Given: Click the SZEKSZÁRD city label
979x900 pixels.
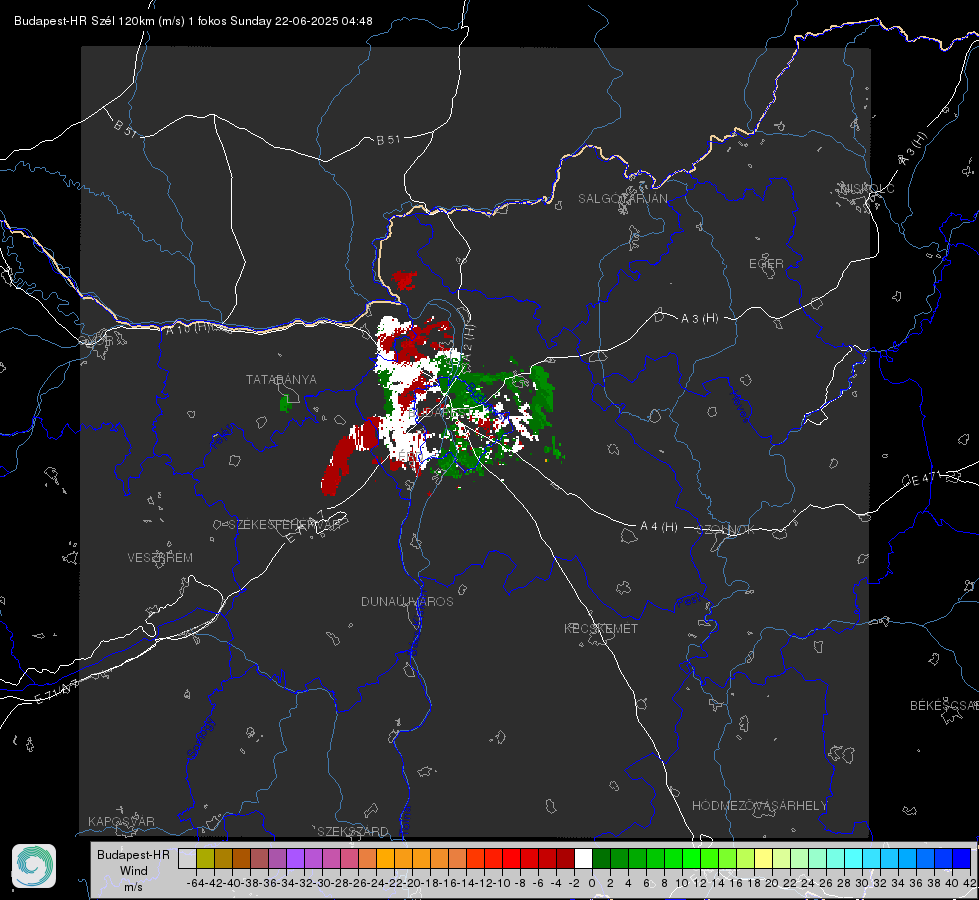Looking at the screenshot, I should tap(353, 831).
